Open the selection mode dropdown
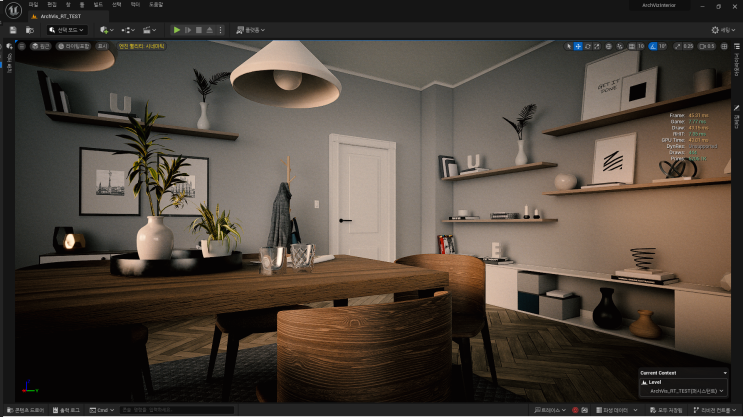Viewport: 743px width, 417px height. coord(67,30)
